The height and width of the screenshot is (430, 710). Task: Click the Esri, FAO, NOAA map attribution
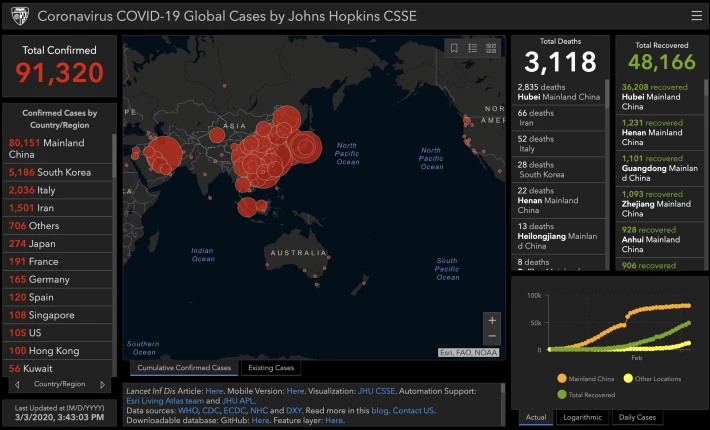[469, 353]
